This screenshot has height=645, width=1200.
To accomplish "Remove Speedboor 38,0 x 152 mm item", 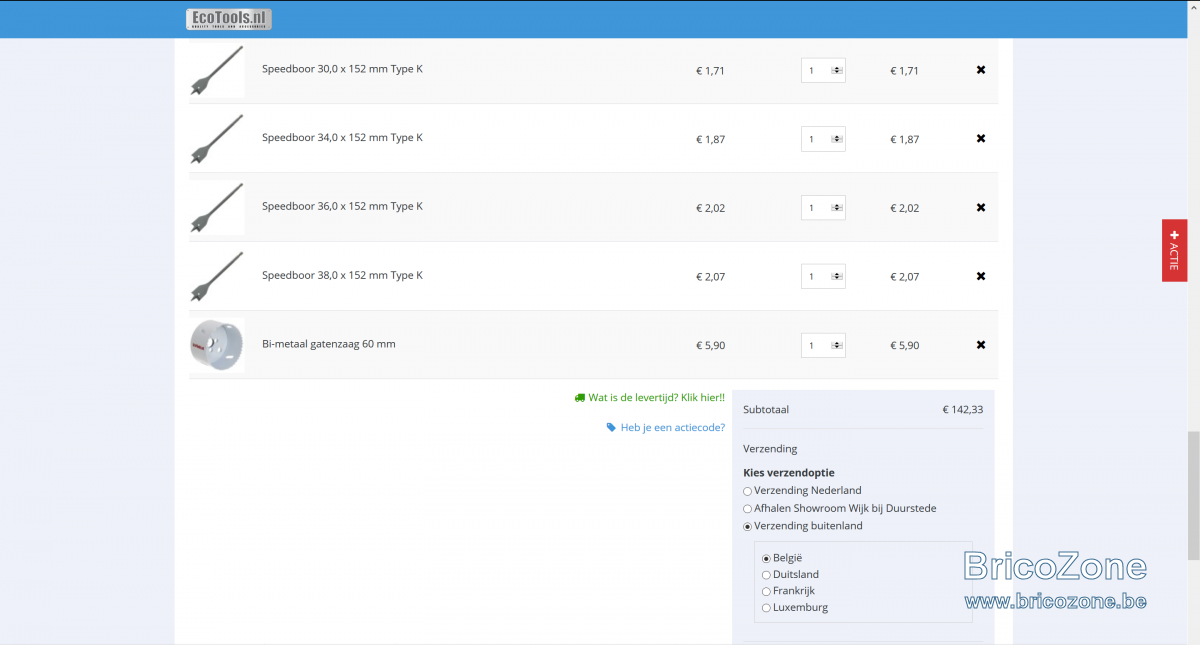I will 981,276.
